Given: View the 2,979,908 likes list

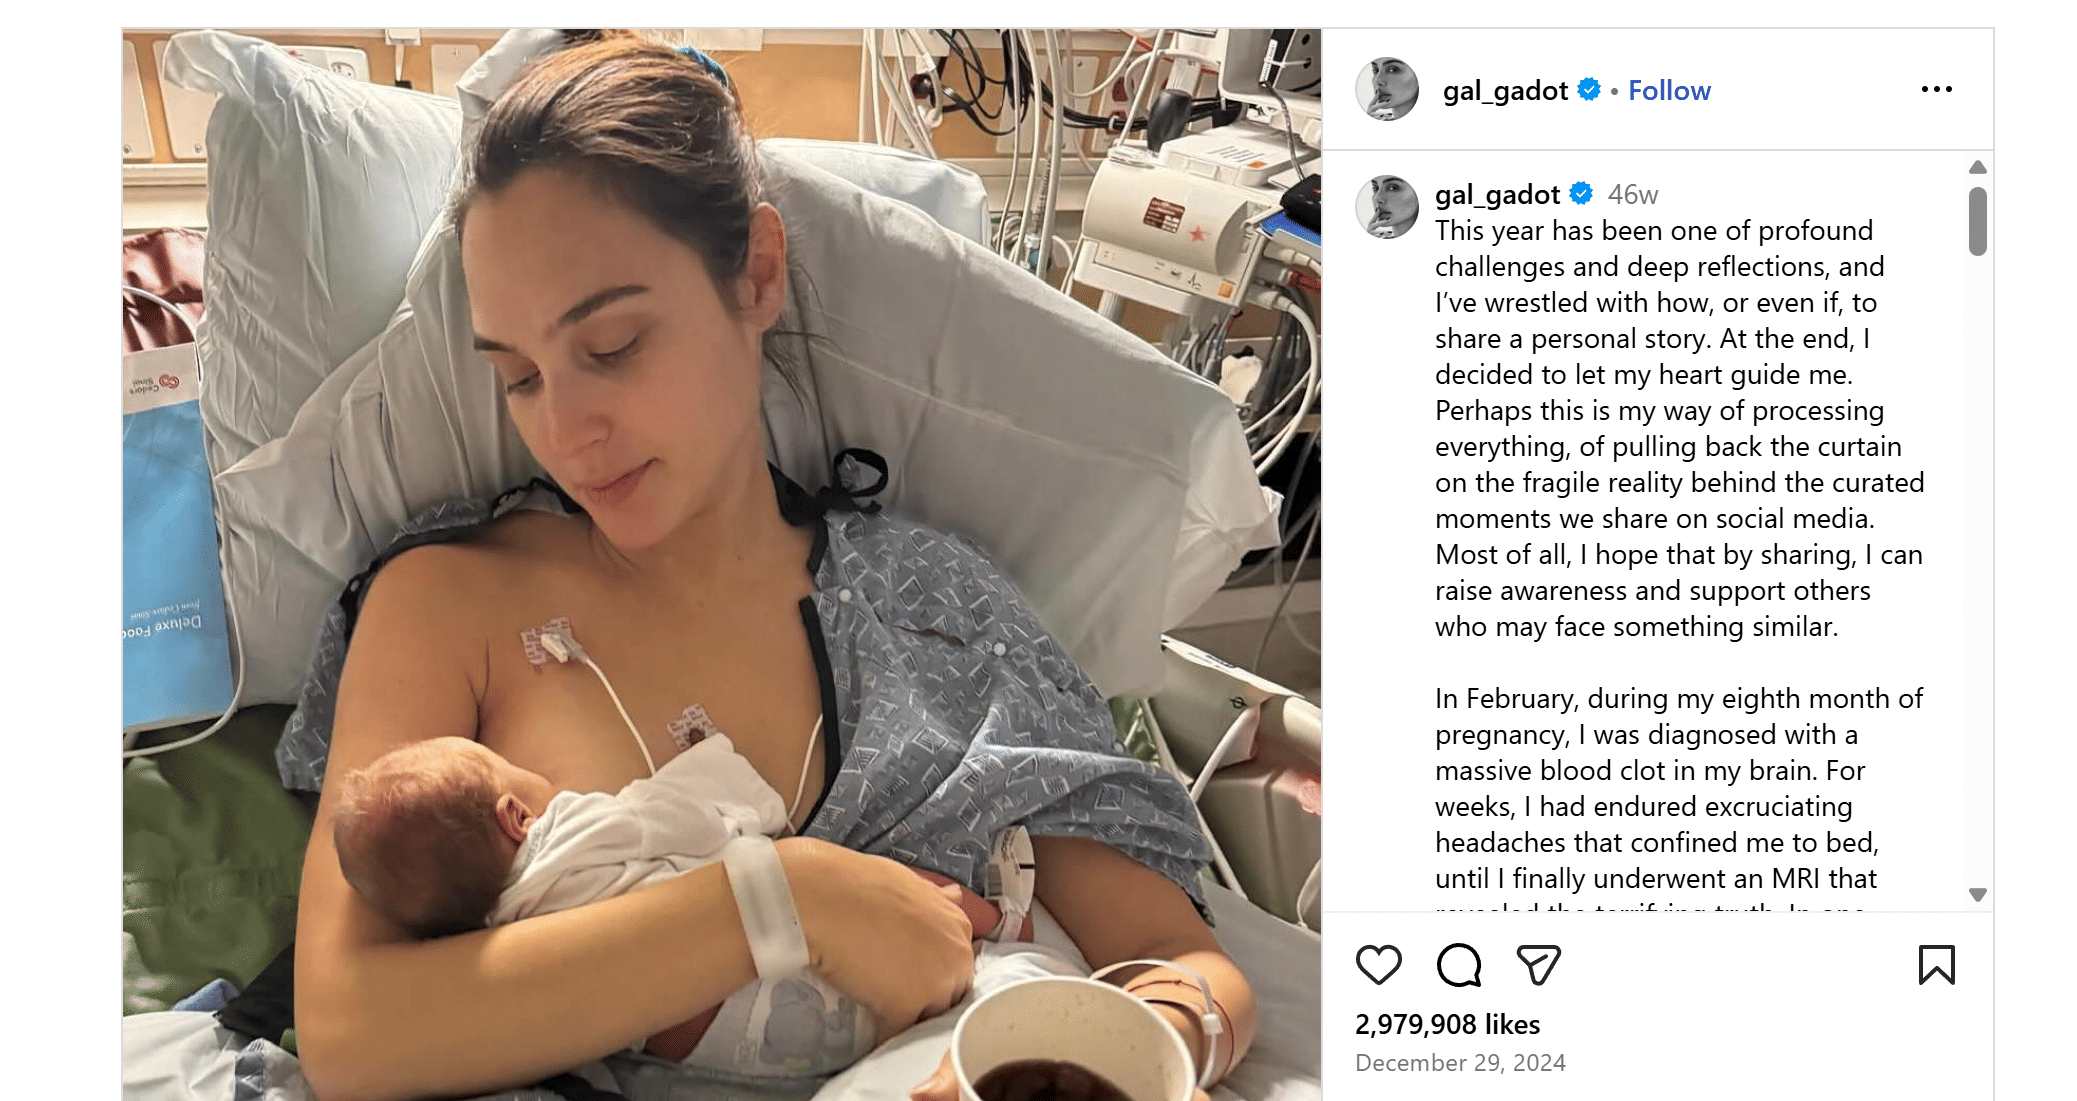Looking at the screenshot, I should point(1447,1024).
